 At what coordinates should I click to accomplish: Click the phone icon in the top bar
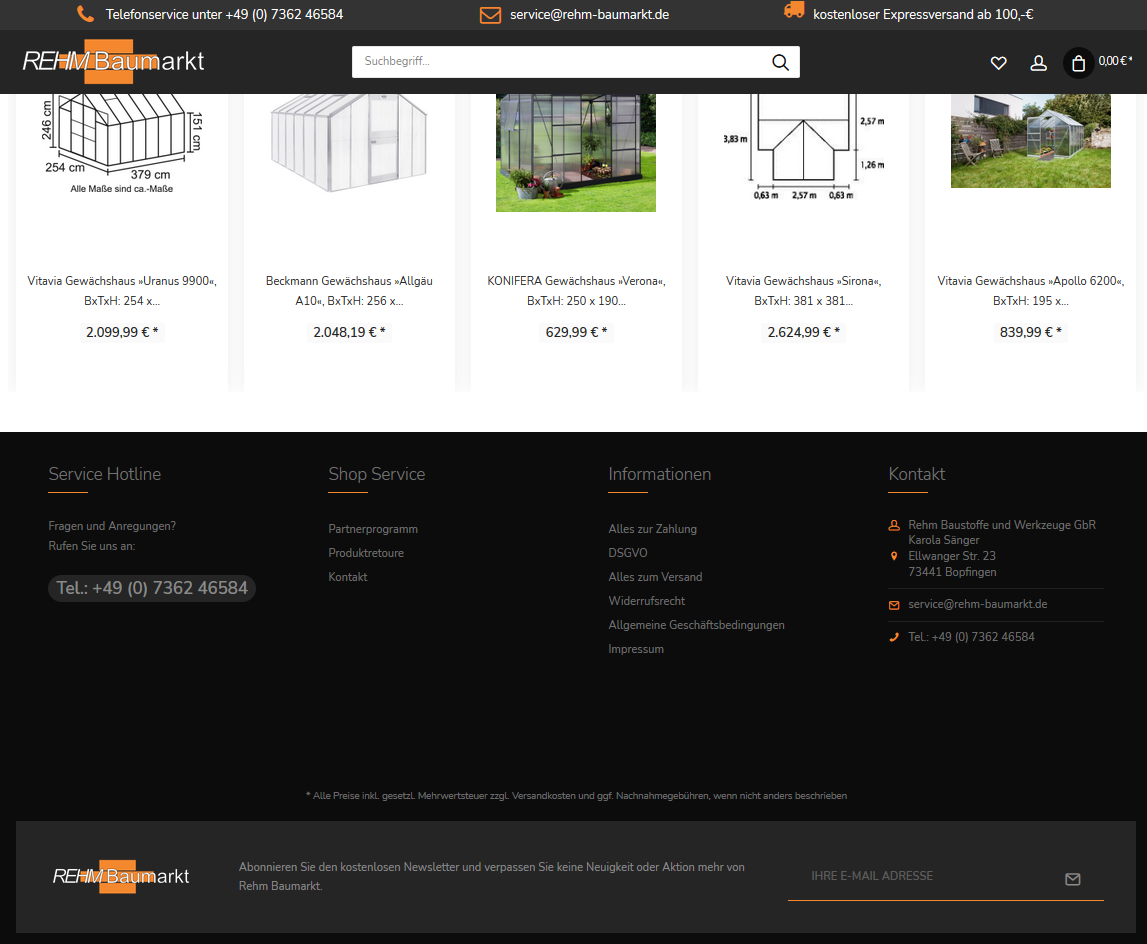point(86,14)
